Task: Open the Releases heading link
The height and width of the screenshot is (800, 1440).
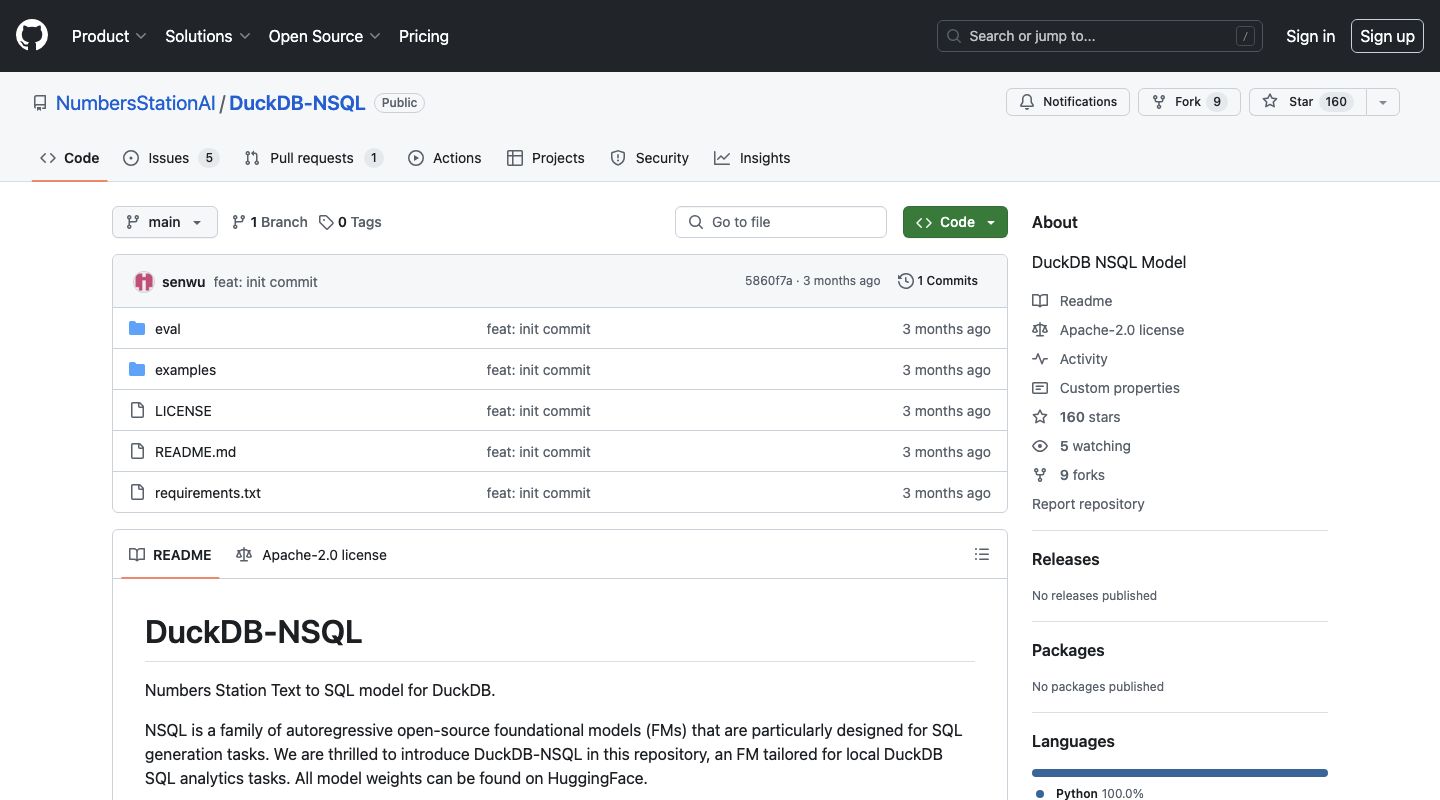Action: (x=1065, y=559)
